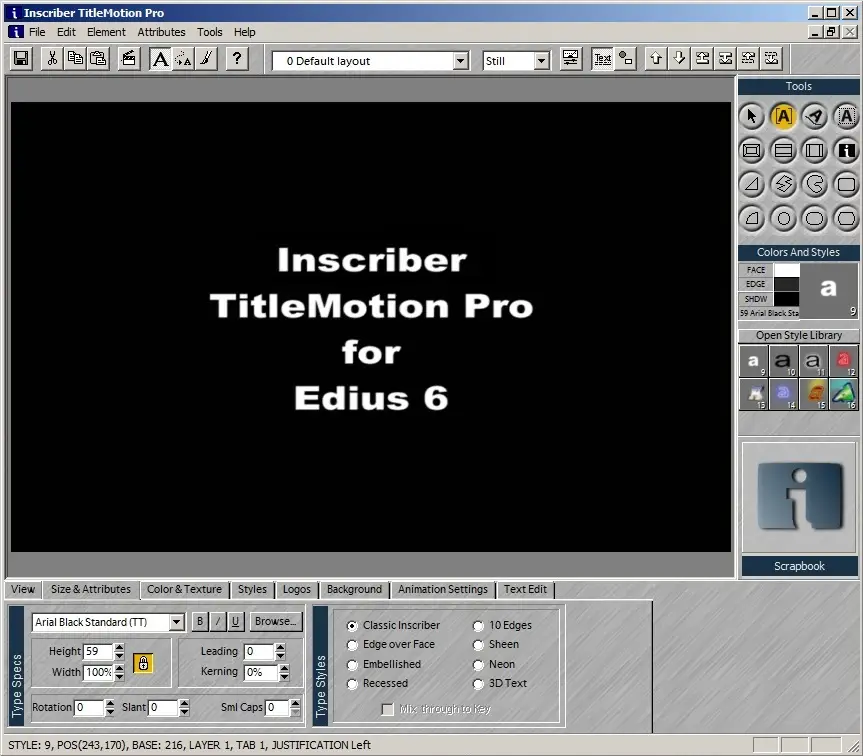Select the 10 Edges type style
This screenshot has width=863, height=756.
(x=478, y=626)
